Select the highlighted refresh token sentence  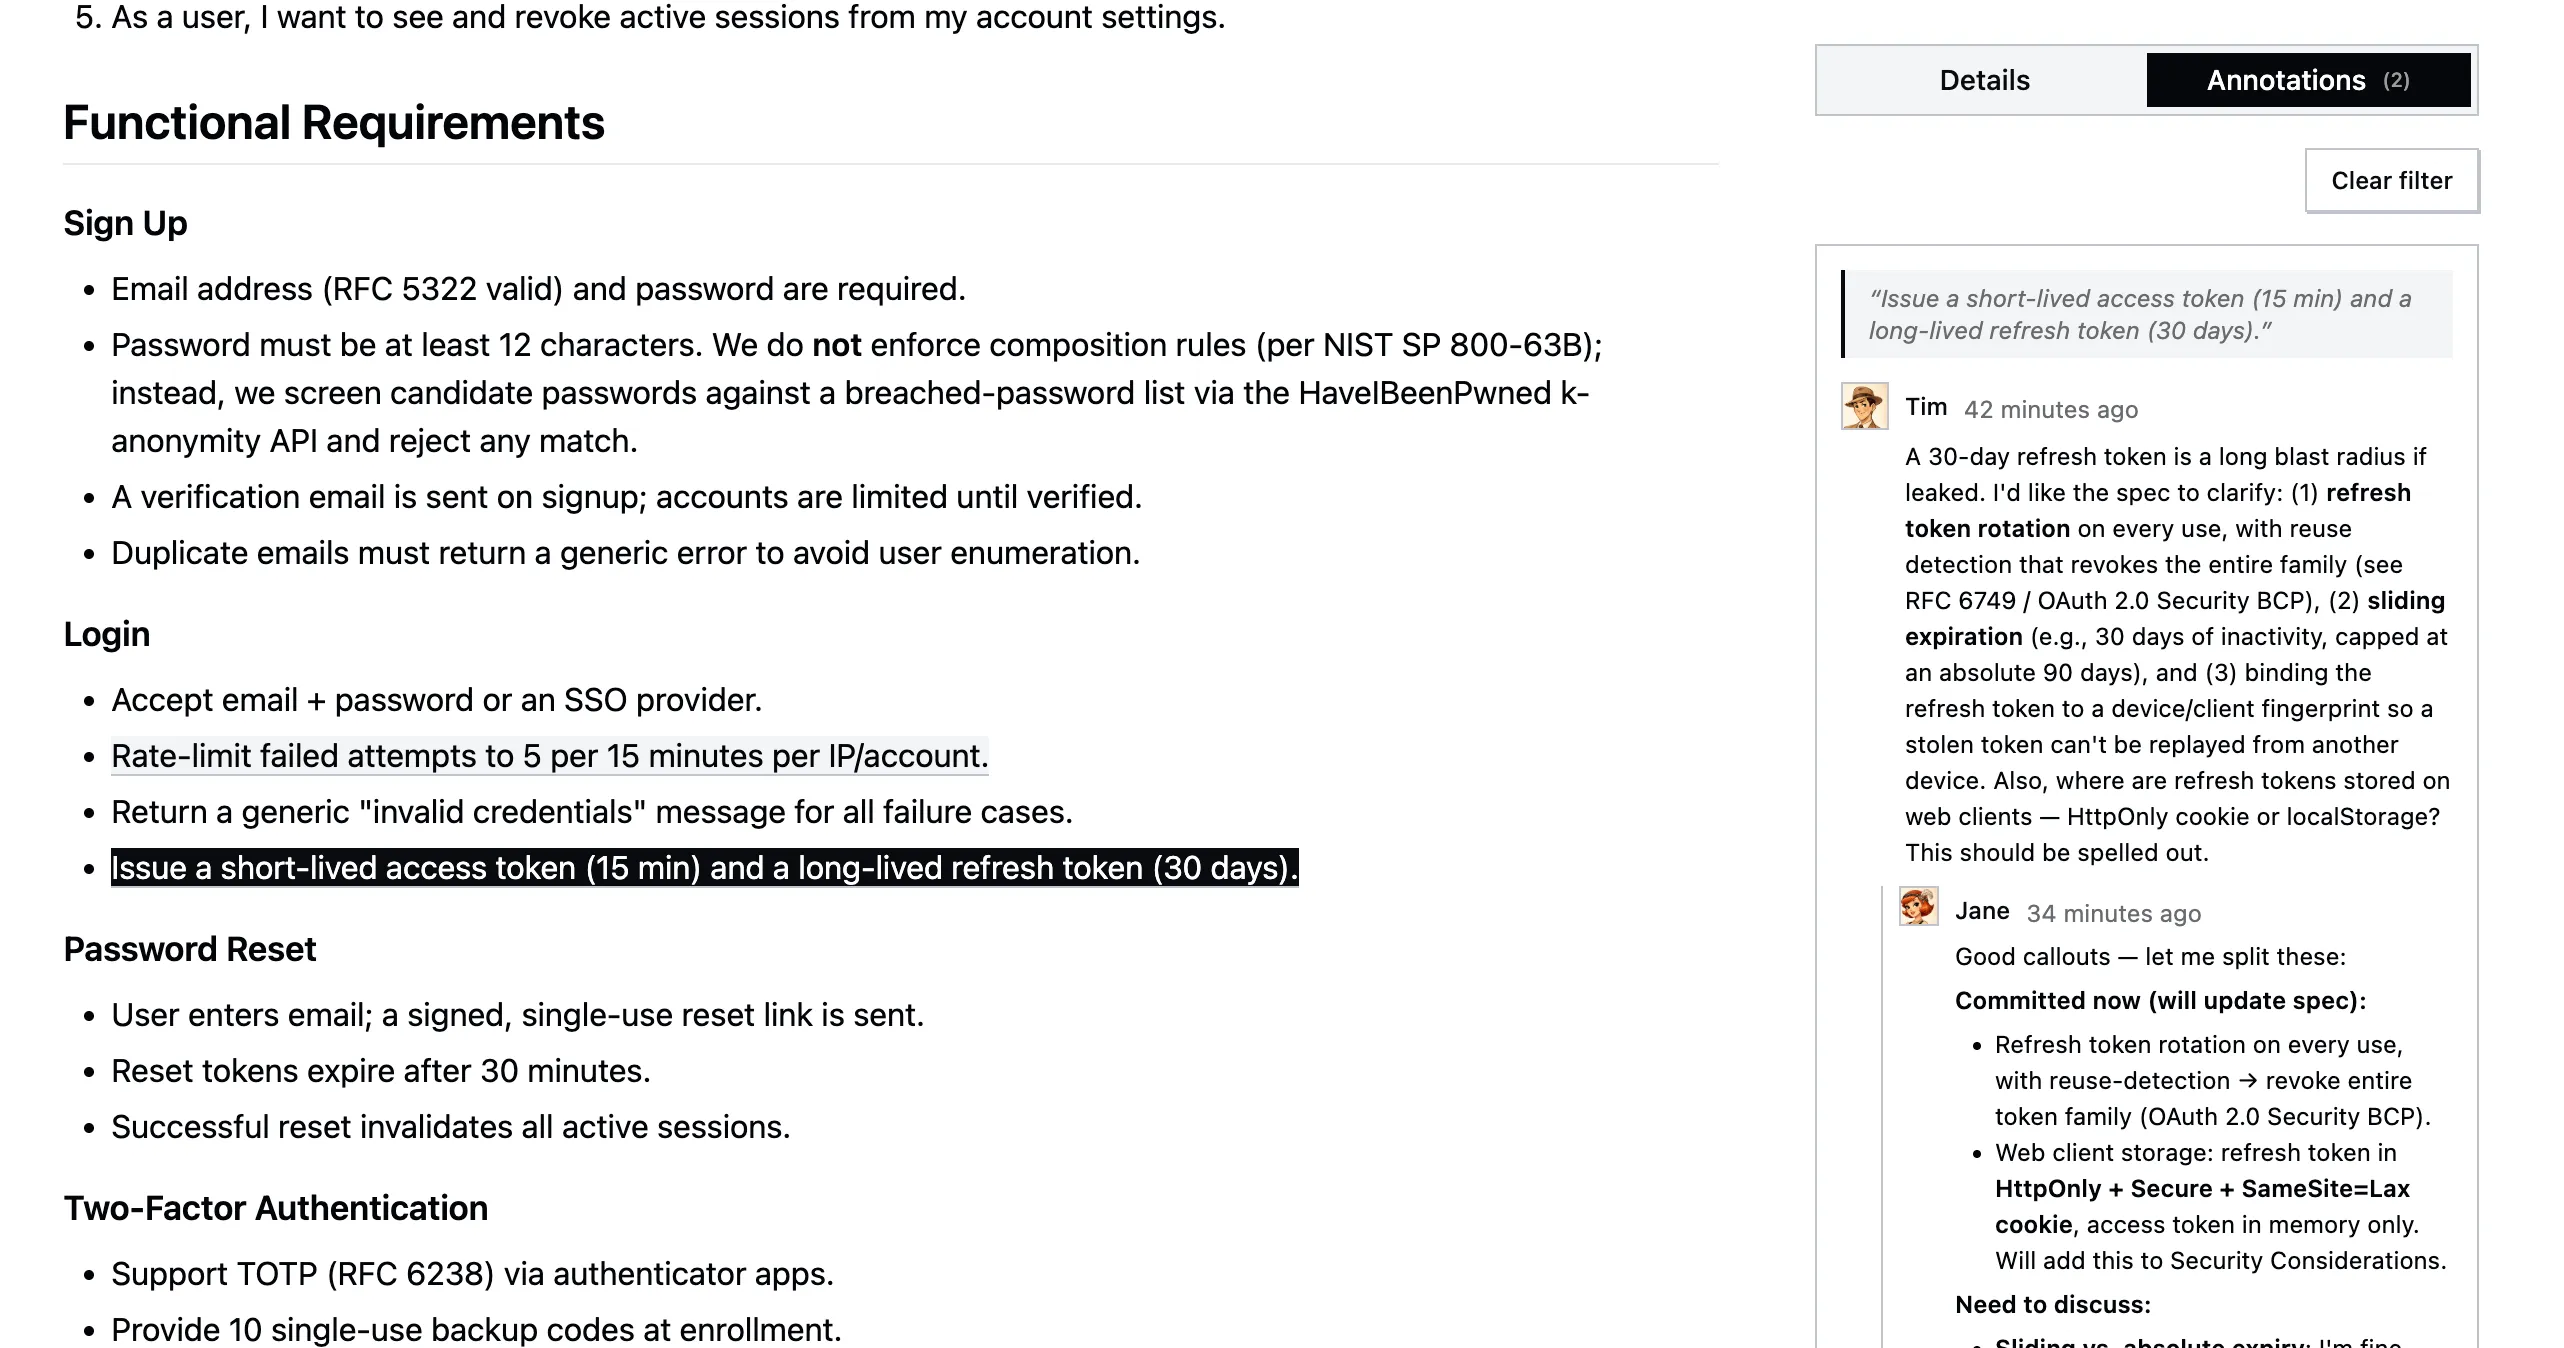(704, 868)
